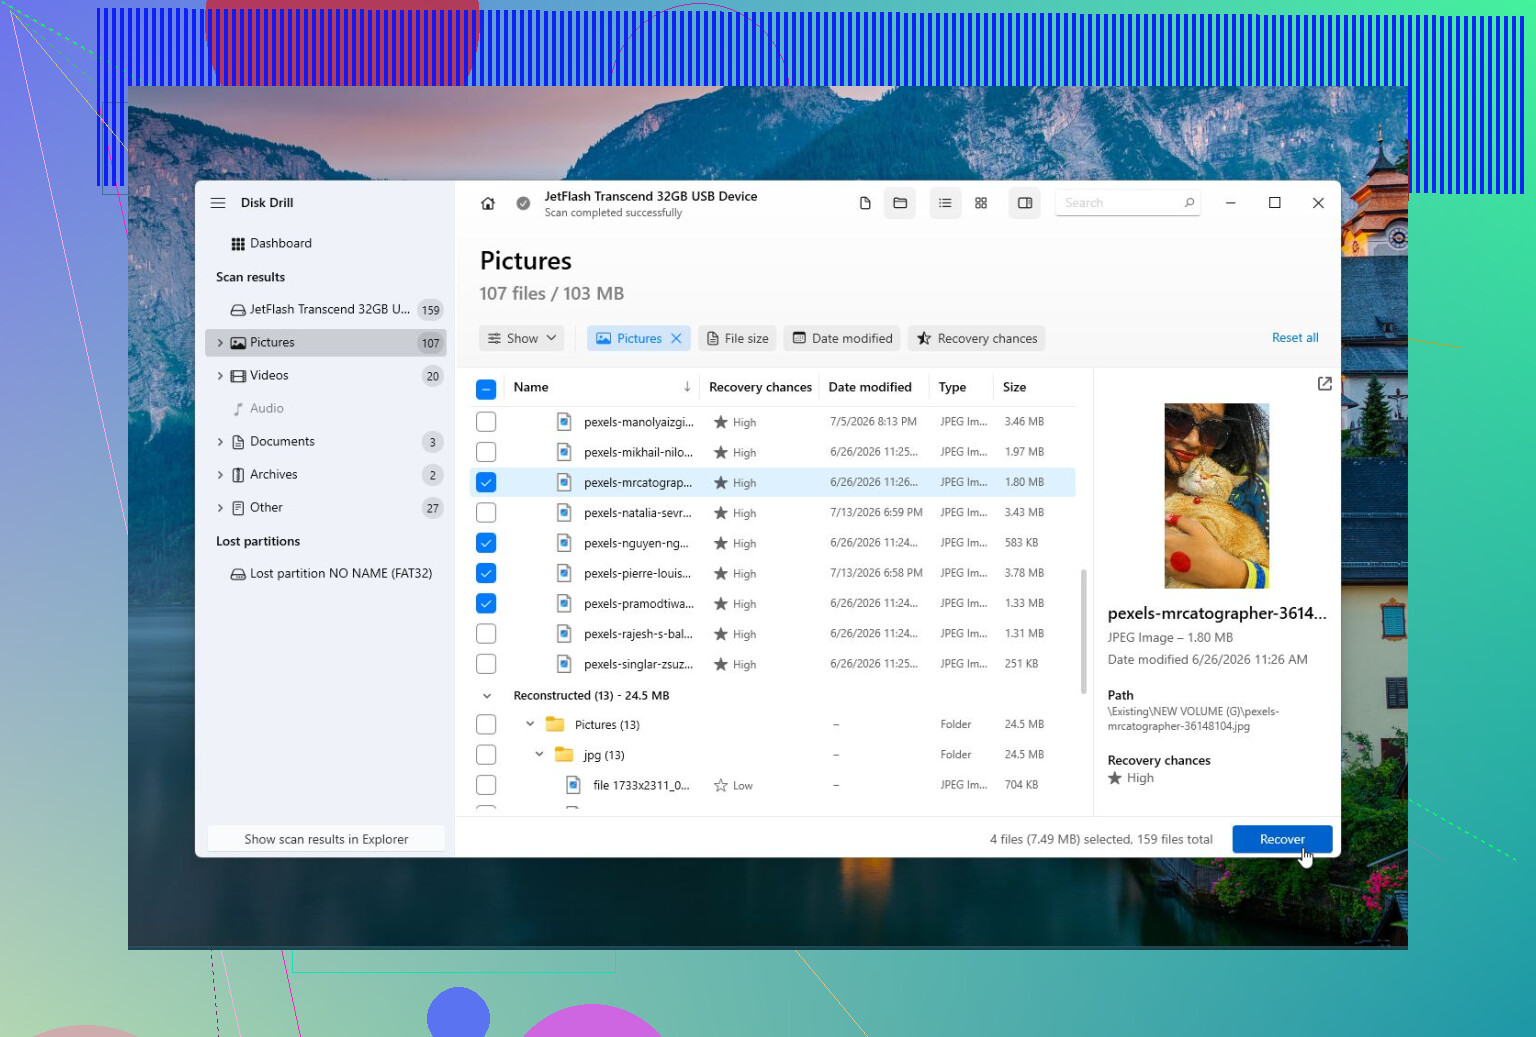
Task: Click the JetFlash drive icon in sidebar
Action: (x=238, y=310)
